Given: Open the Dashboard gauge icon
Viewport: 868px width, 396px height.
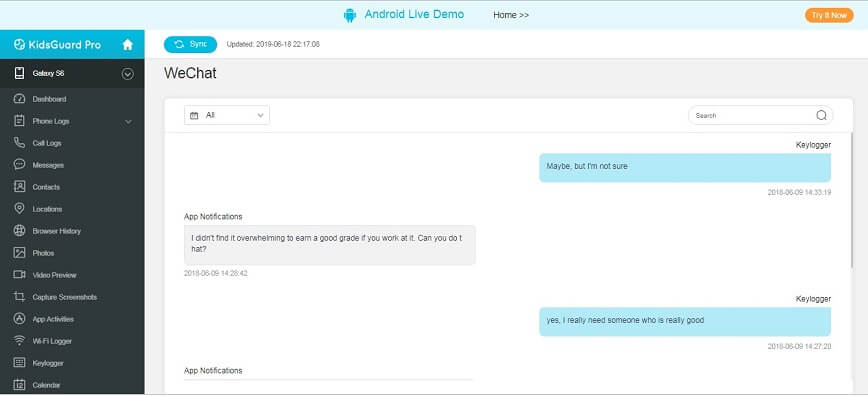Looking at the screenshot, I should pos(19,99).
